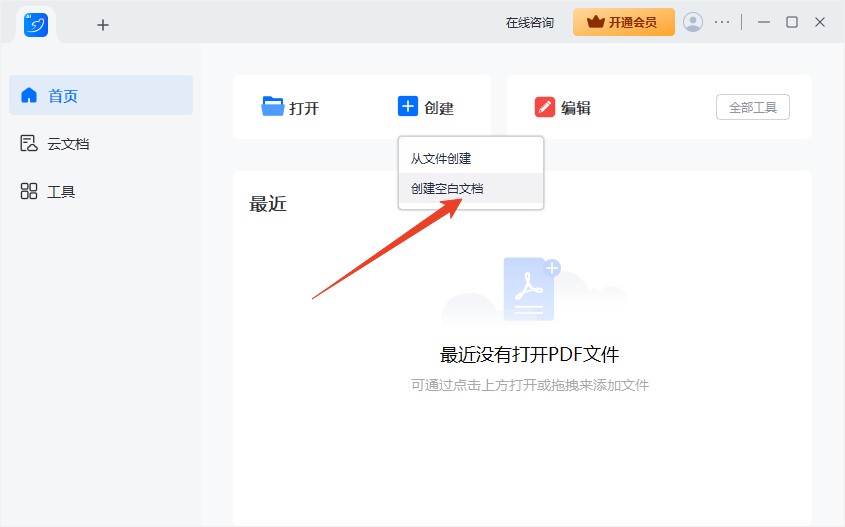The height and width of the screenshot is (527, 845).
Task: Click the 可通过点击上方打开或拖拽来添加文件 hint text
Action: pos(530,385)
